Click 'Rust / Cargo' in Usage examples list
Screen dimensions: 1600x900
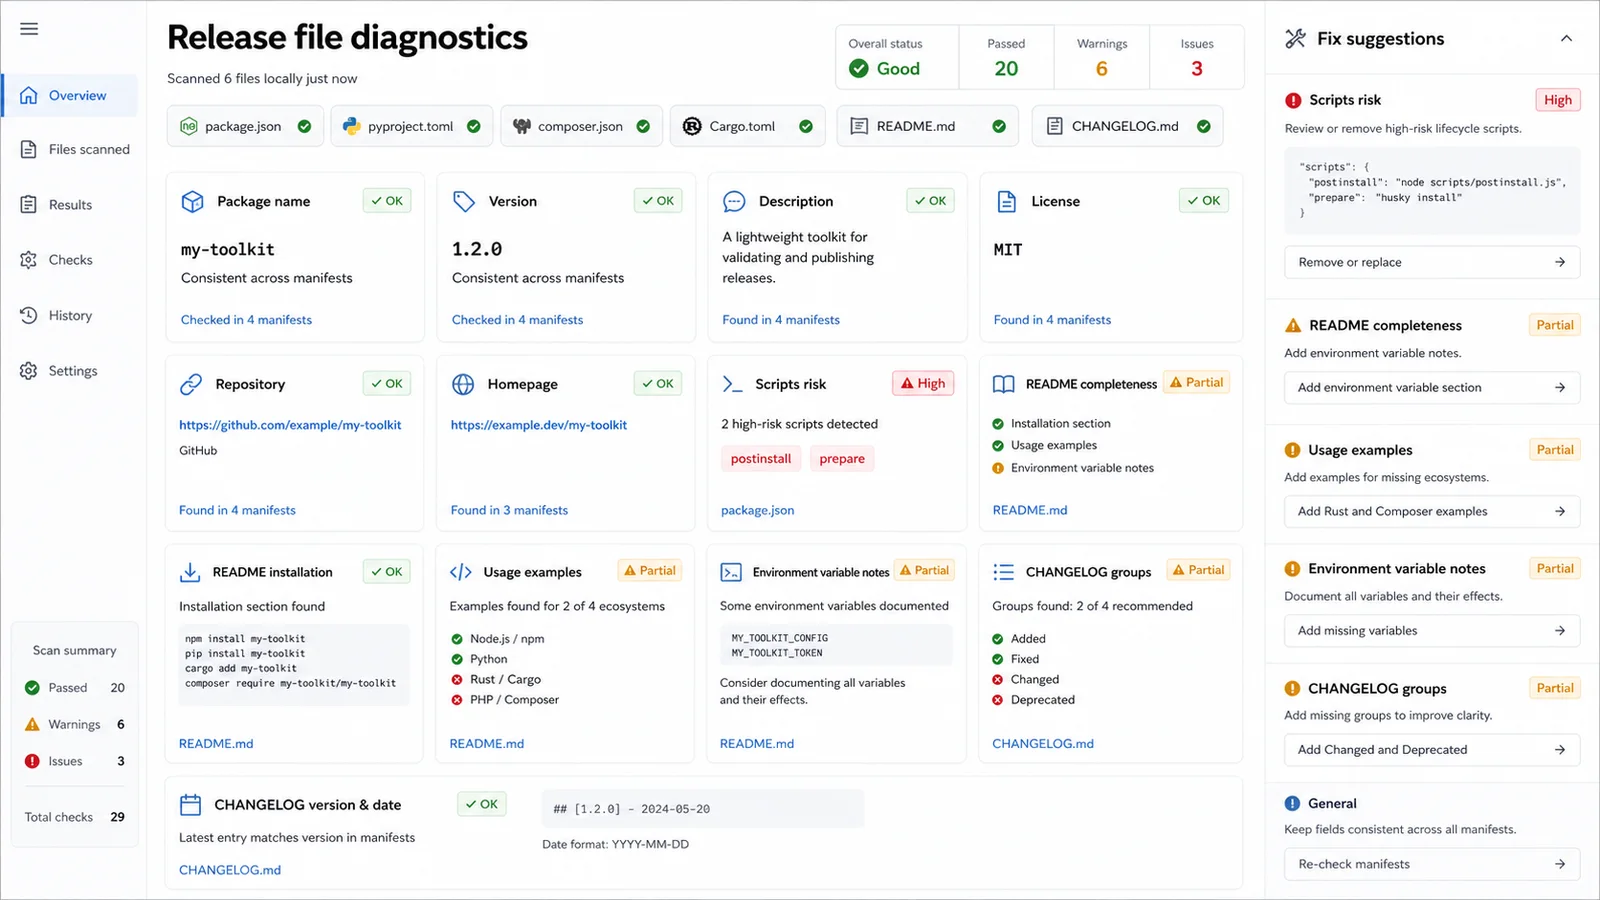(505, 679)
